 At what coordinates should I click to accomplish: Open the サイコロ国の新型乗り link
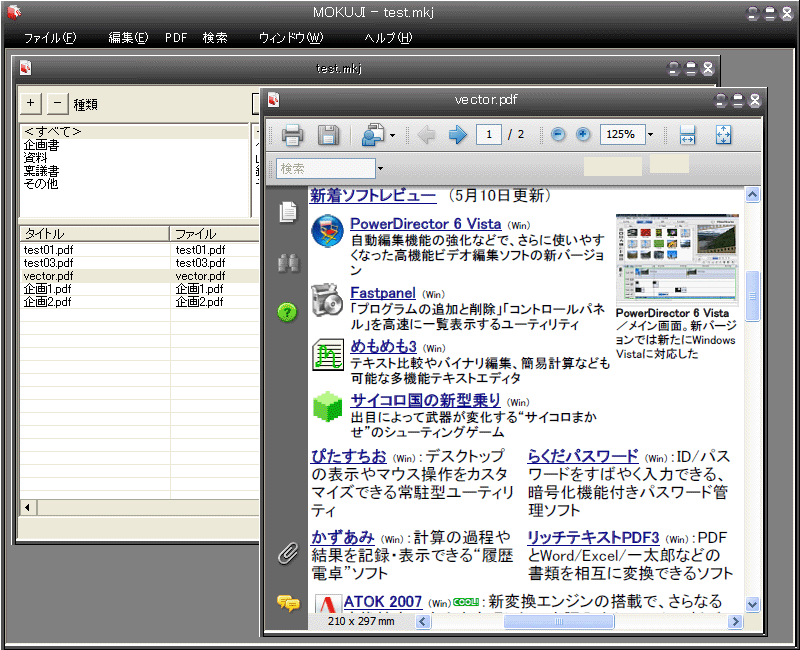425,401
